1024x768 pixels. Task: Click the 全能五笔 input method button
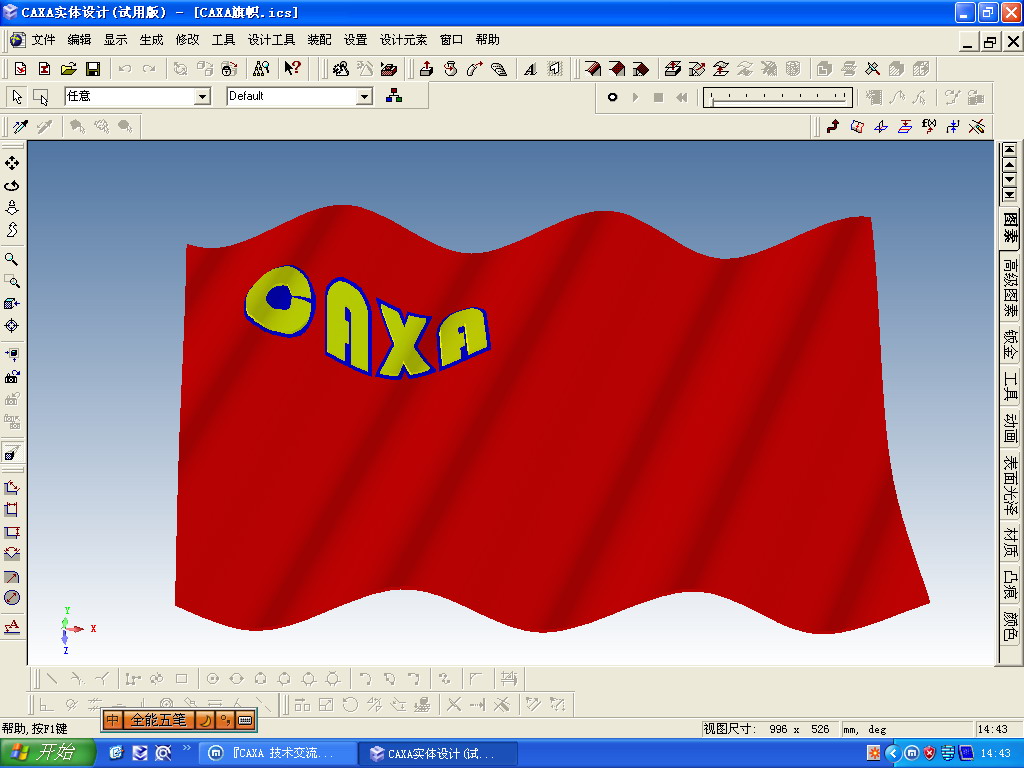[x=159, y=720]
